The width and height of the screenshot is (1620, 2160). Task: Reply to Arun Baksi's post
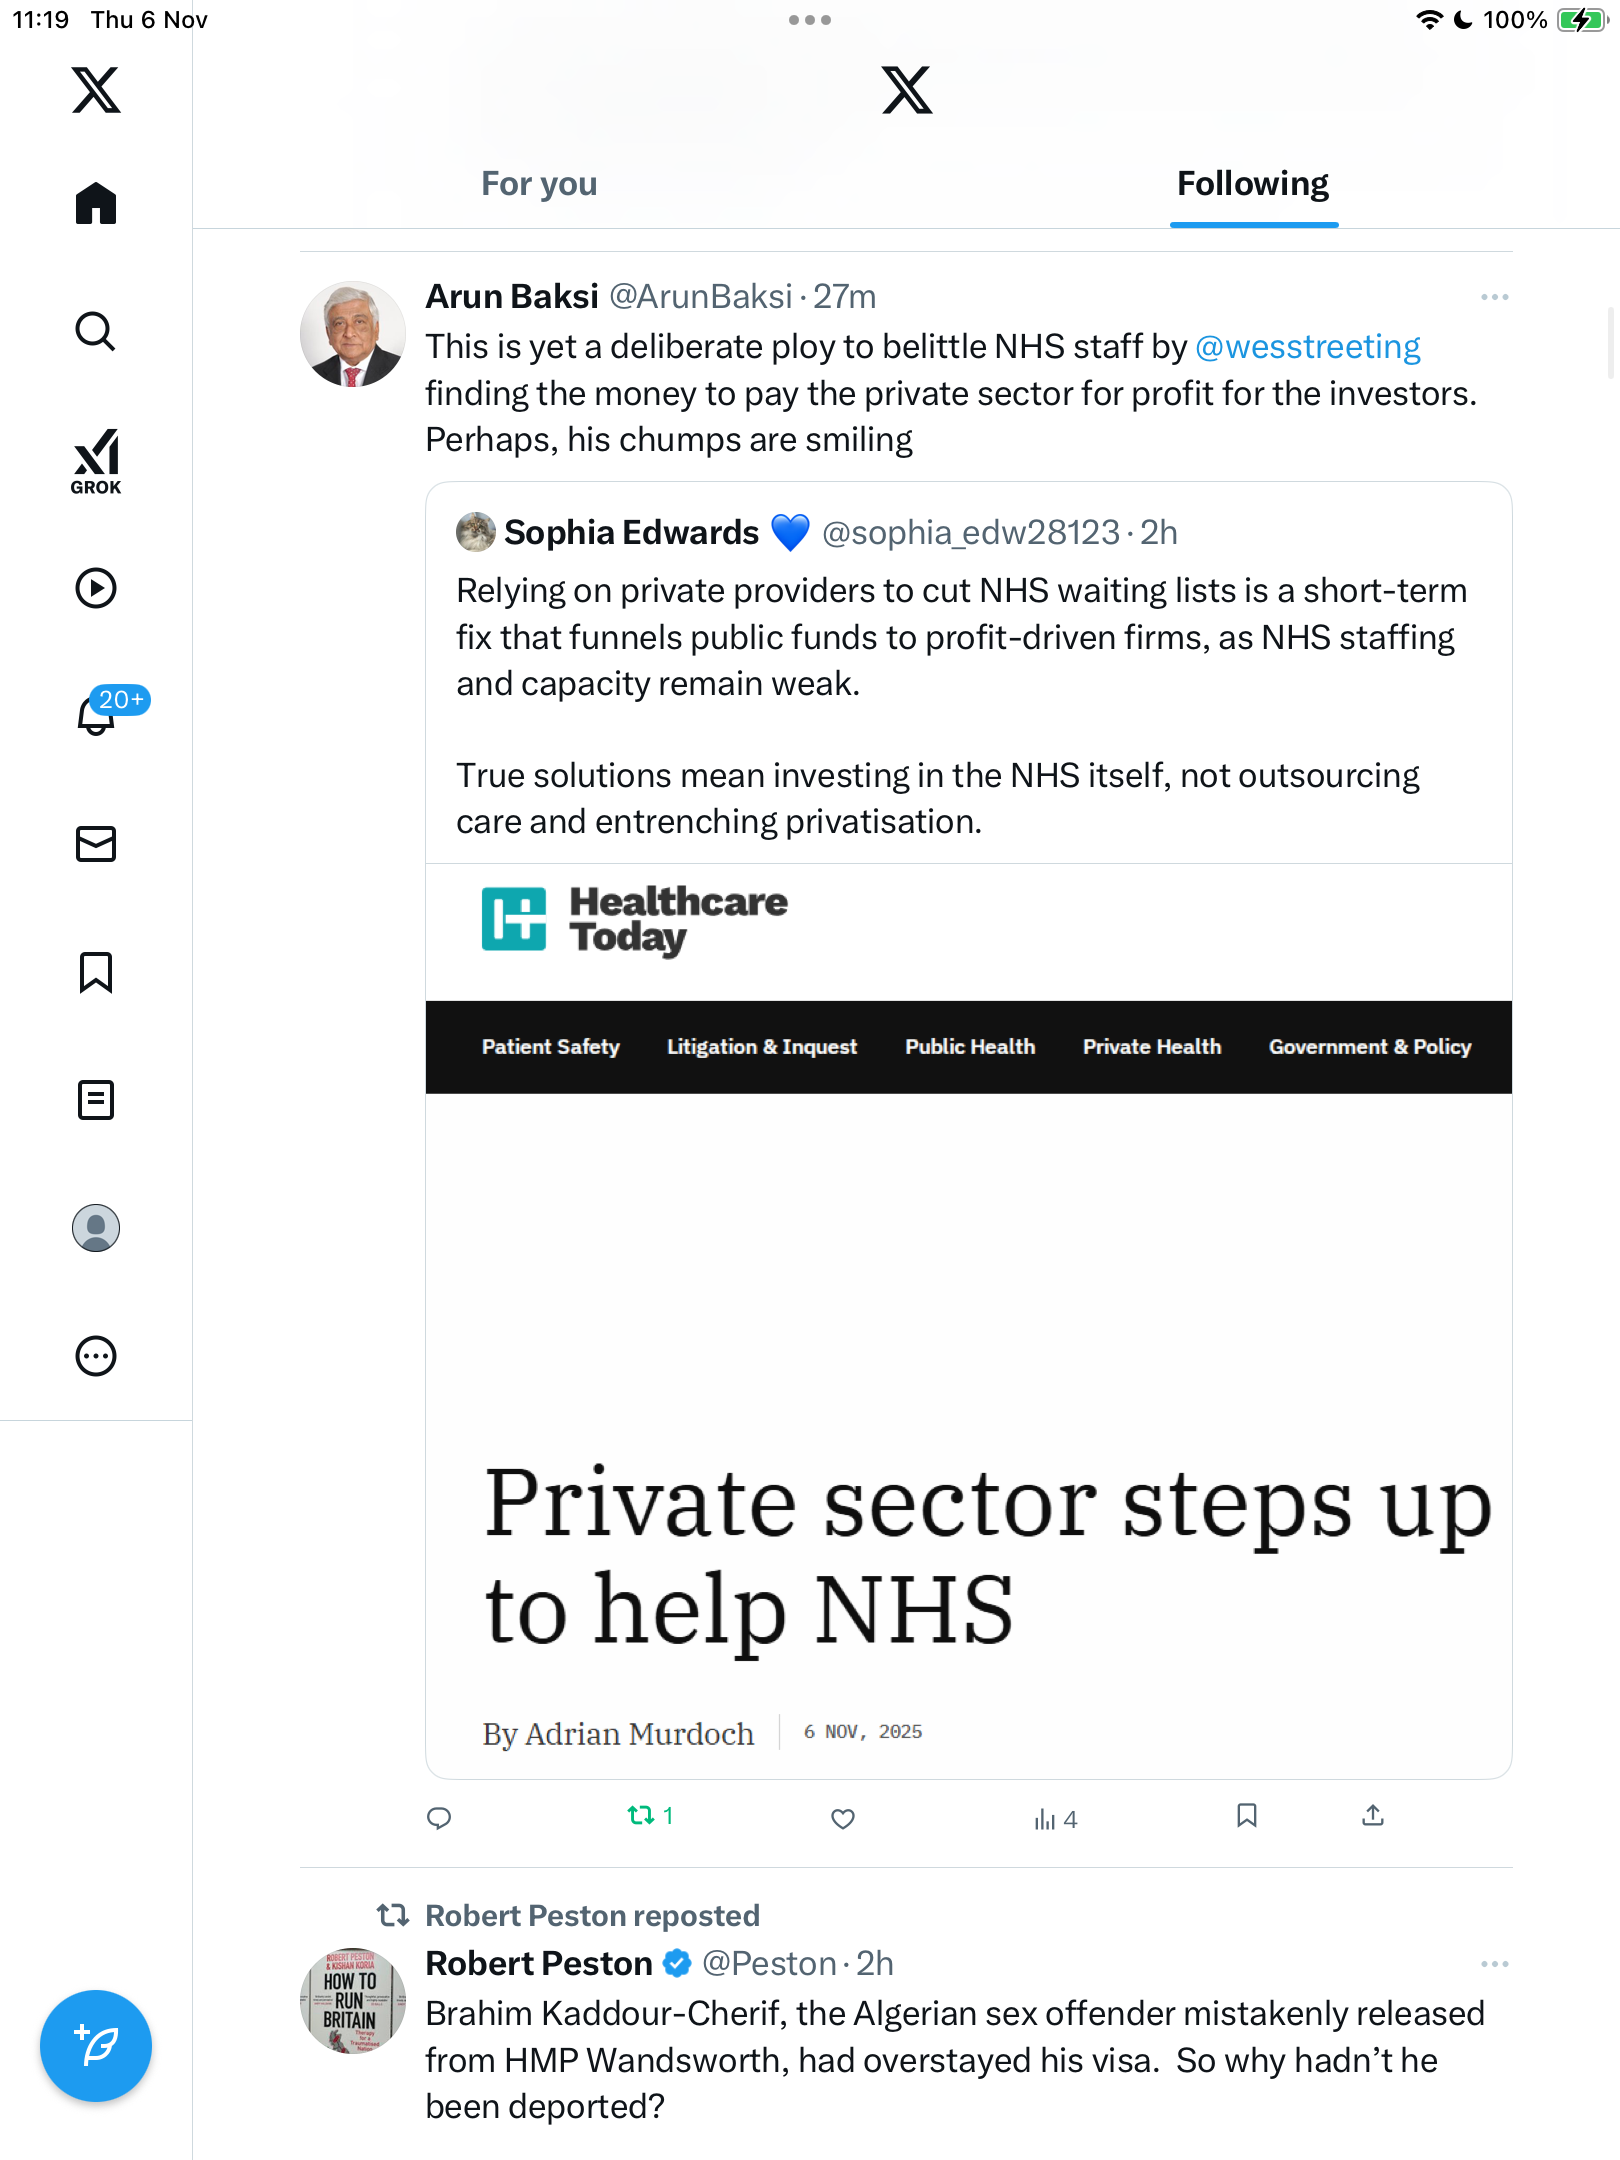pyautogui.click(x=439, y=1818)
